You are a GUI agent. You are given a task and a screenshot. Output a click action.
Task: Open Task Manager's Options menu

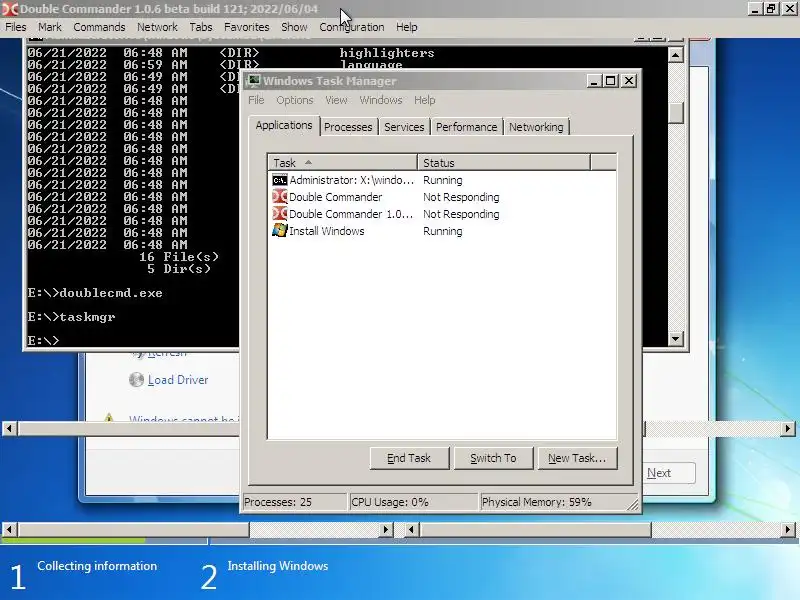294,100
